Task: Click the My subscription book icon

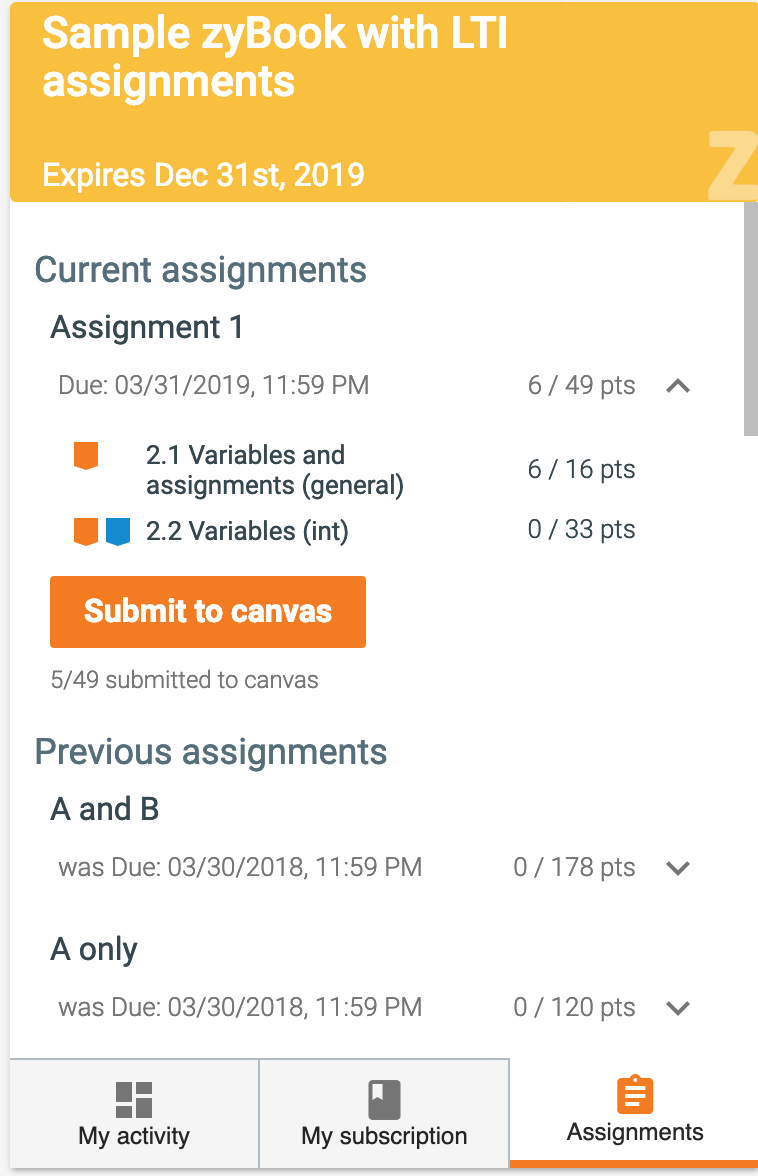Action: click(x=384, y=1099)
